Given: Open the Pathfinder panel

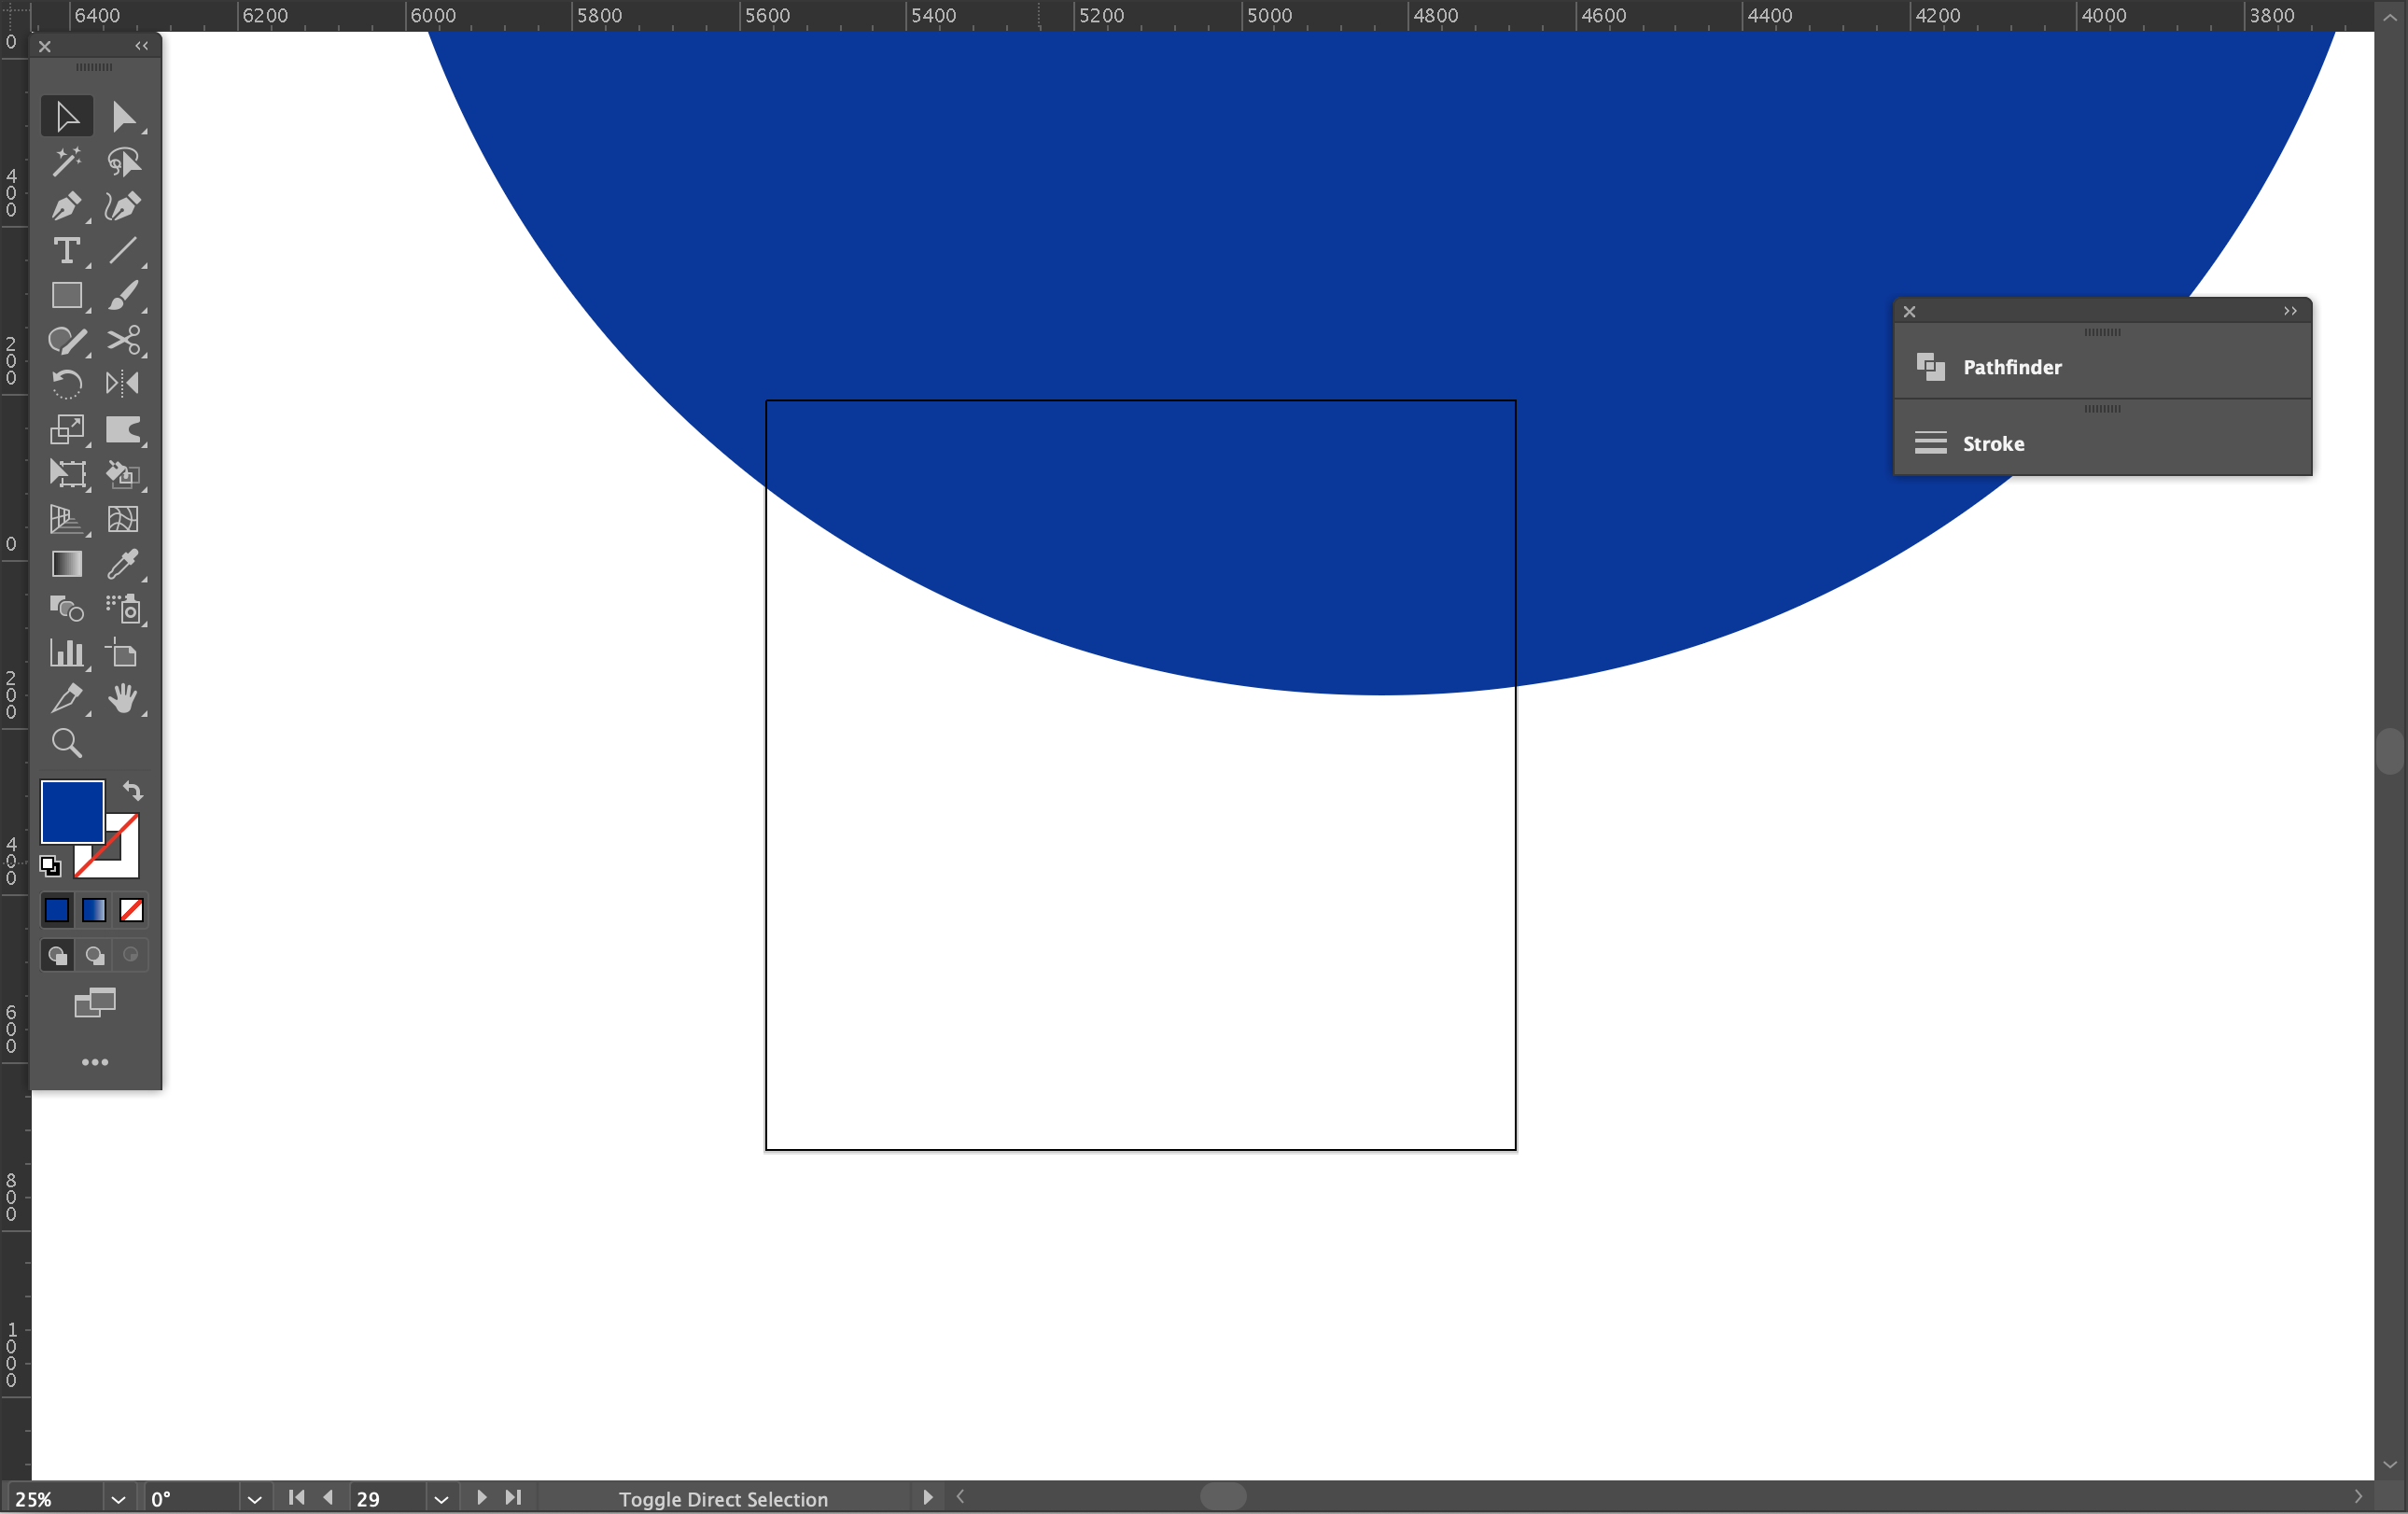Looking at the screenshot, I should coord(2011,367).
